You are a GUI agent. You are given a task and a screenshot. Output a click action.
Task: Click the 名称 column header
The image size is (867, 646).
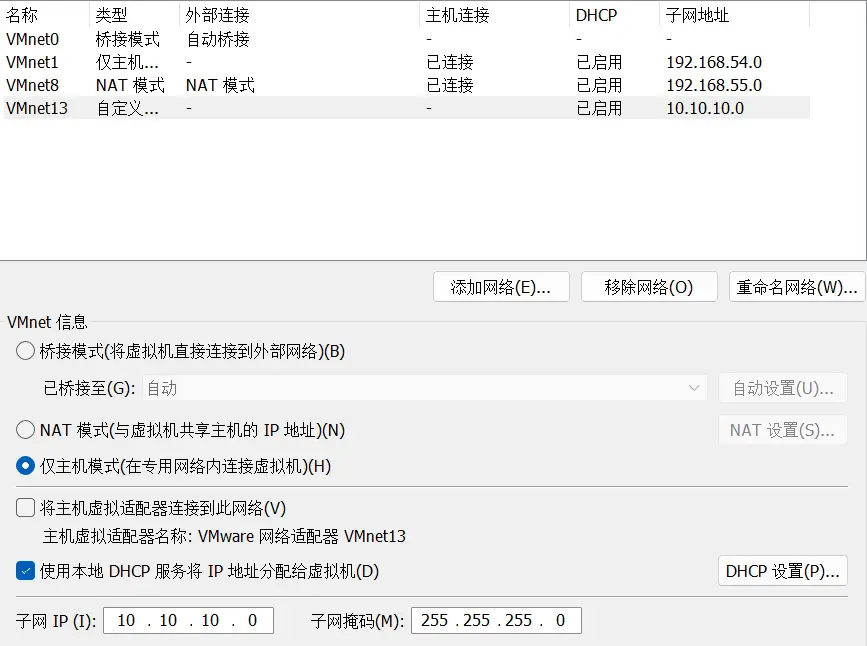click(x=22, y=15)
